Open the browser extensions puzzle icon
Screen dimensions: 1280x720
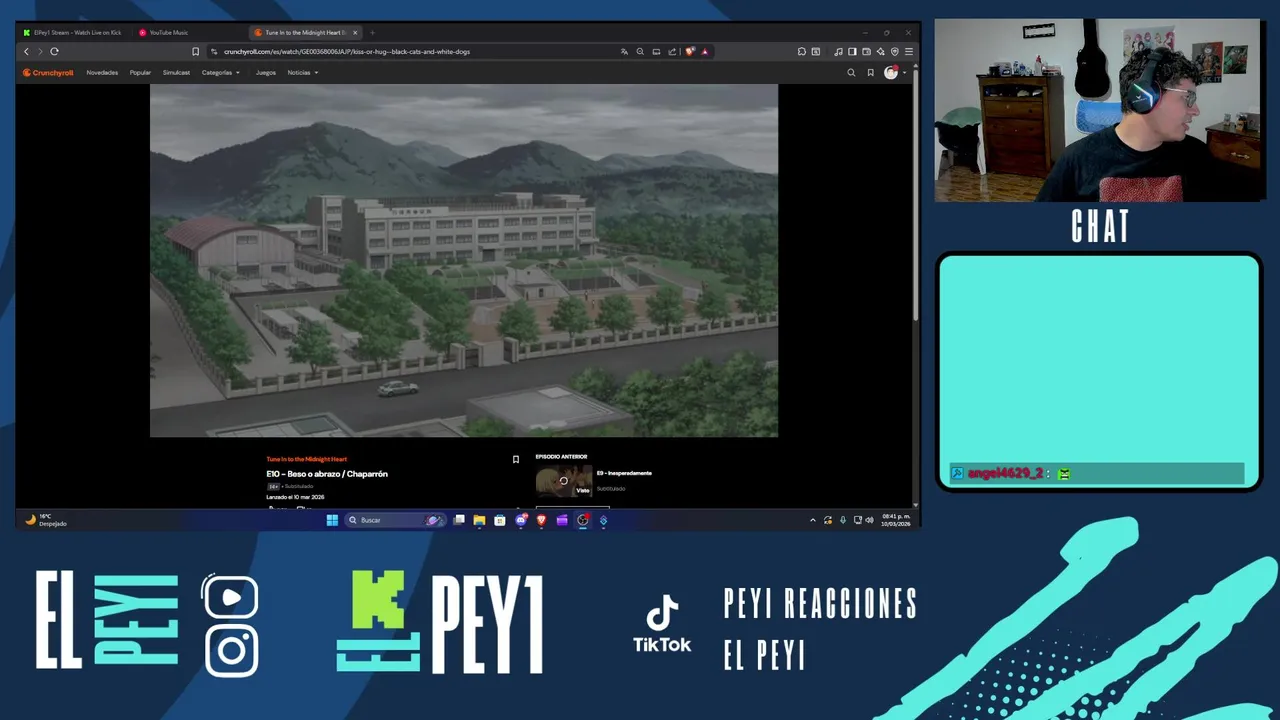click(802, 51)
